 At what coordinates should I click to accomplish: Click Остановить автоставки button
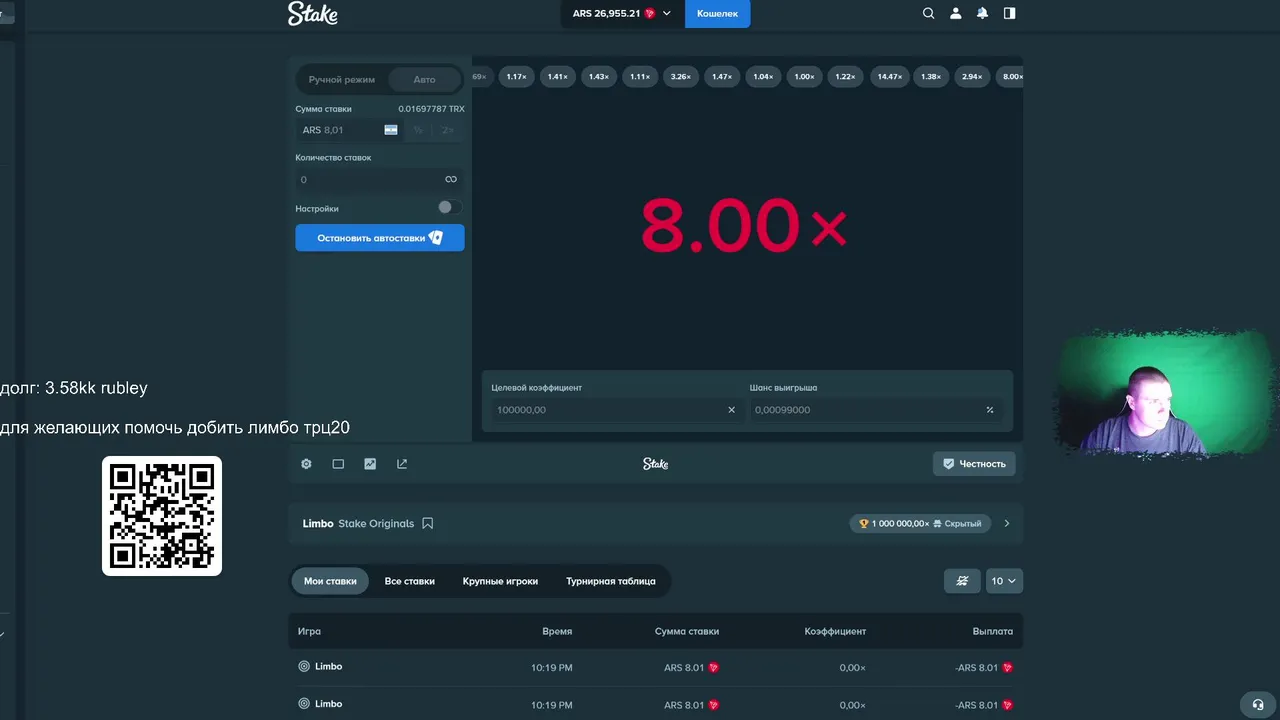pos(380,238)
